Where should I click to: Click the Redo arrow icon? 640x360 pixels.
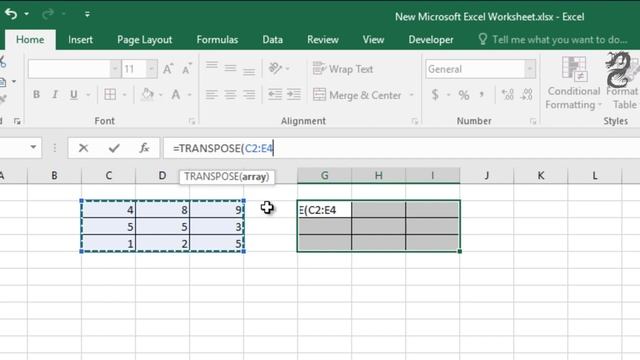pos(48,14)
